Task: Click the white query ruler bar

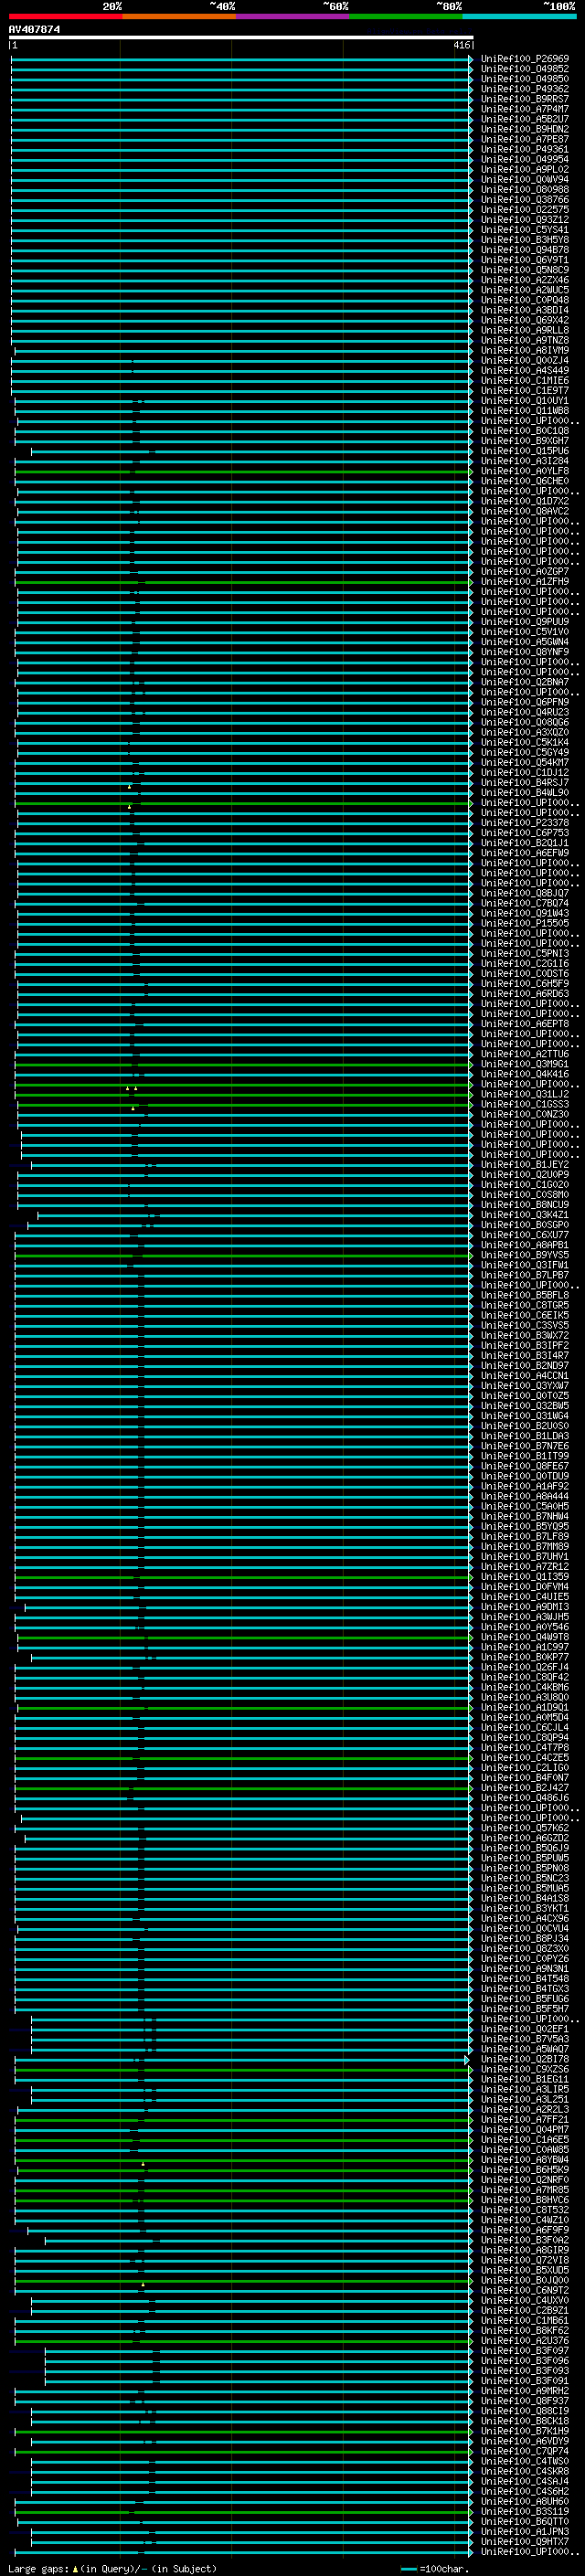Action: 241,37
